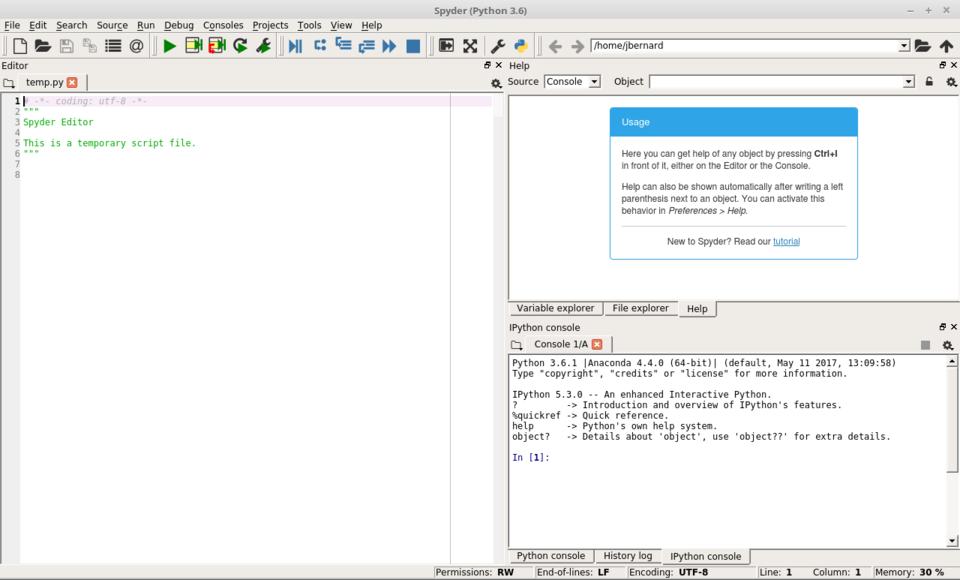Click the green Run file button
Image resolution: width=960 pixels, height=580 pixels.
[170, 46]
